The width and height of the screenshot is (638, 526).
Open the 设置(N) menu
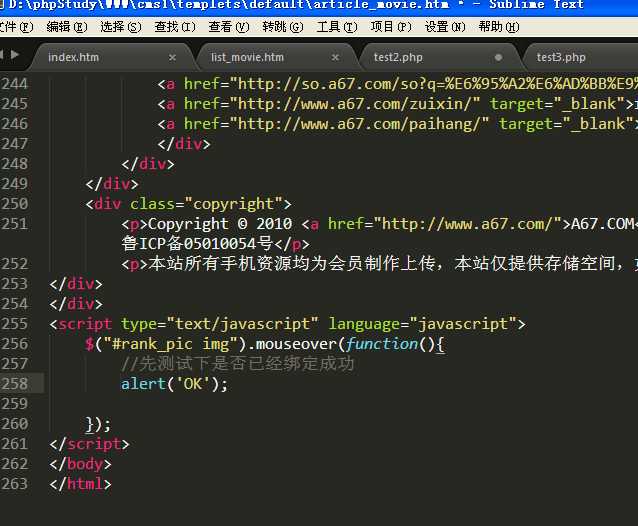click(x=445, y=27)
